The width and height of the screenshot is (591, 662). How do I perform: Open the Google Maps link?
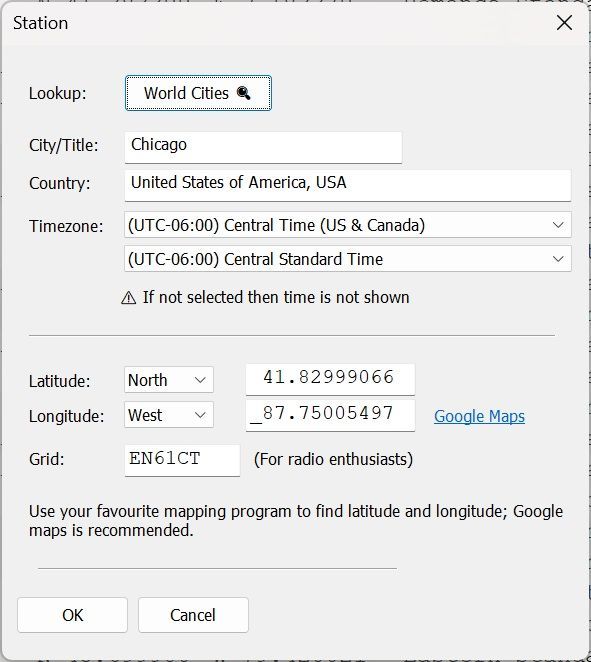pos(479,416)
